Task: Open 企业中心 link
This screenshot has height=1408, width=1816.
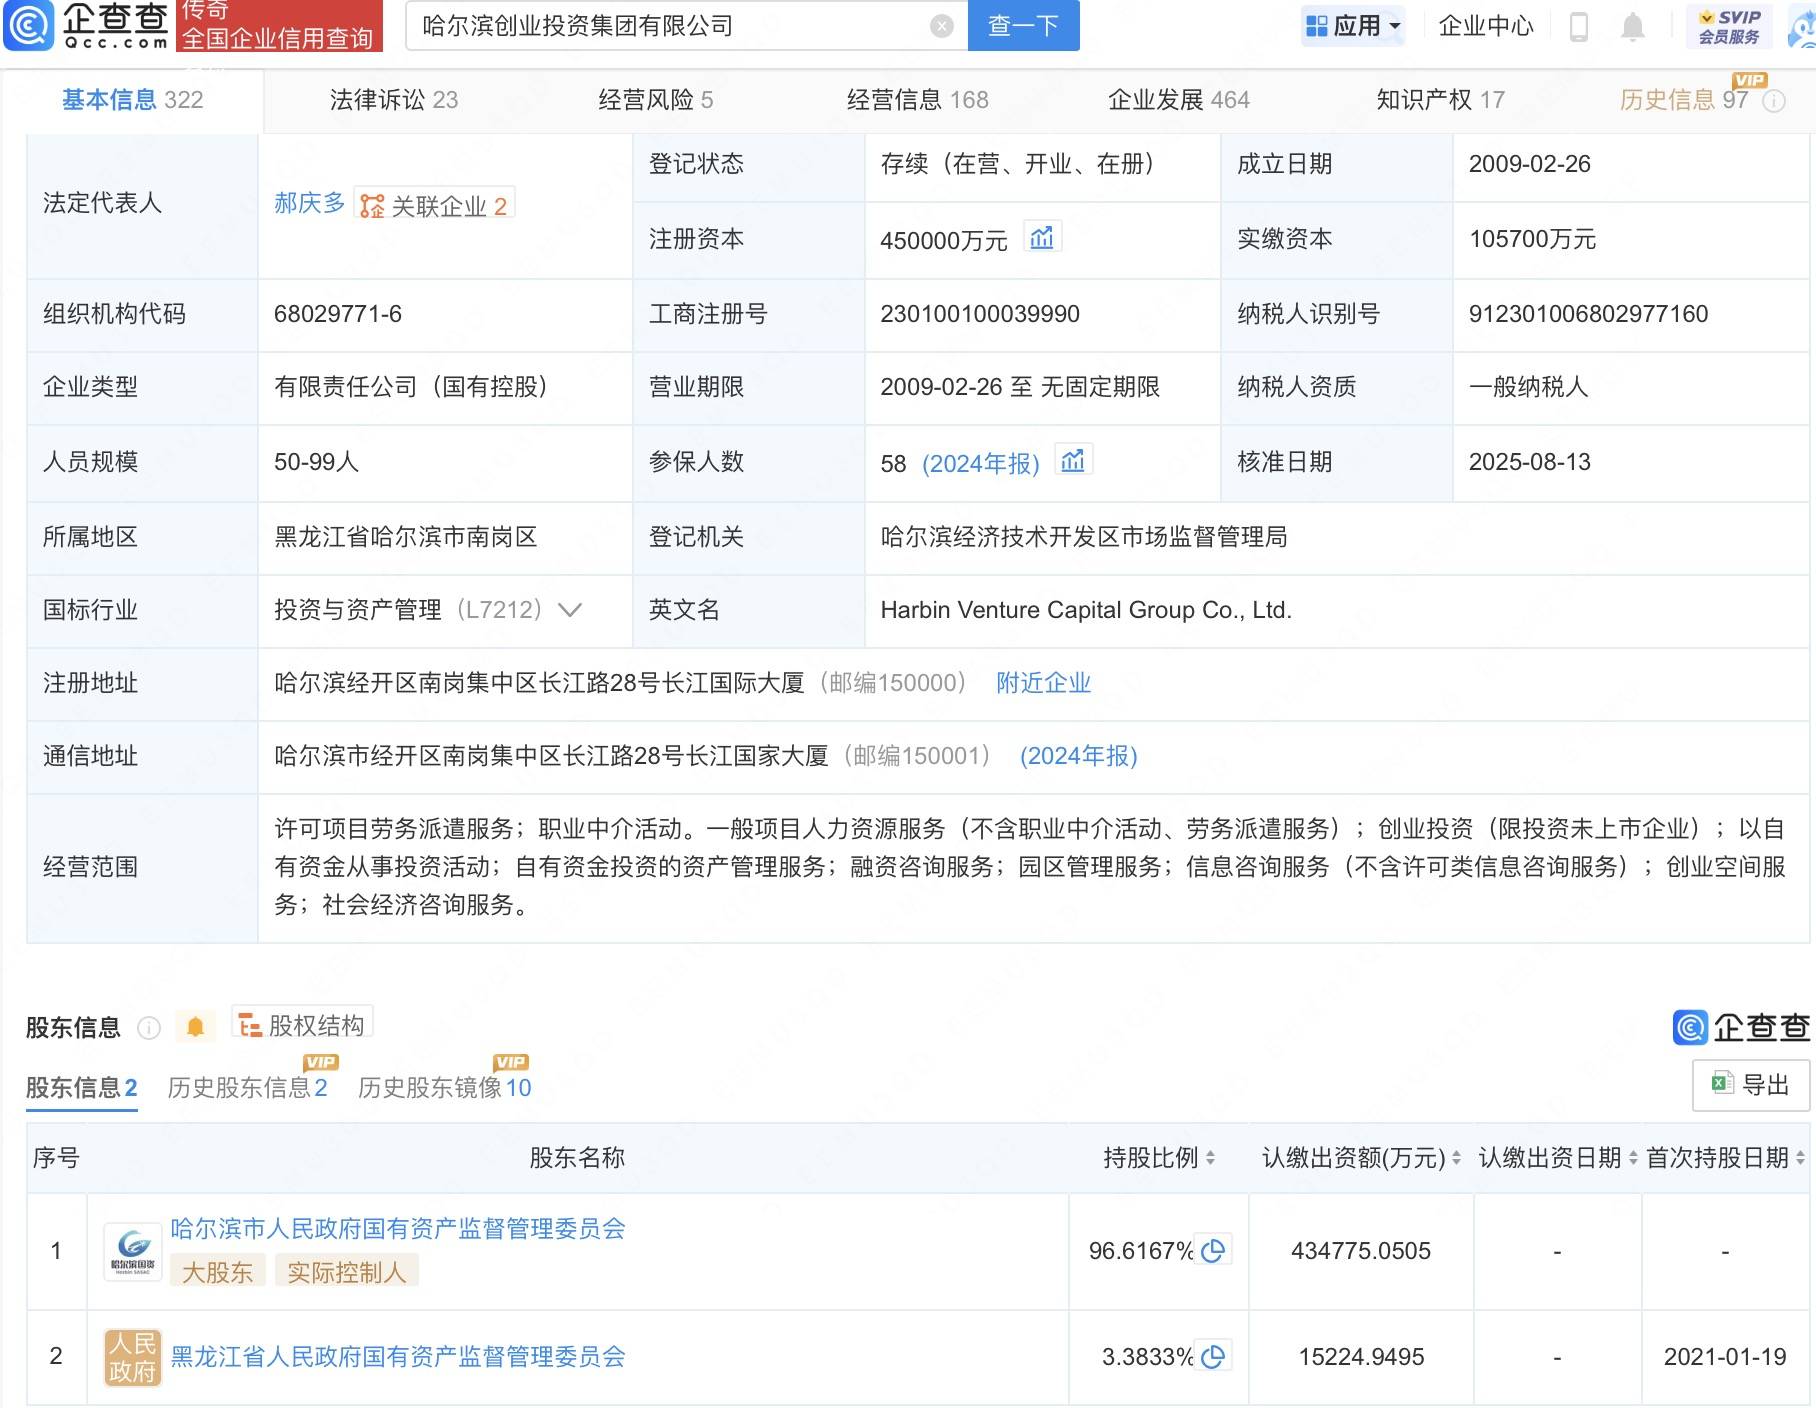Action: point(1486,26)
